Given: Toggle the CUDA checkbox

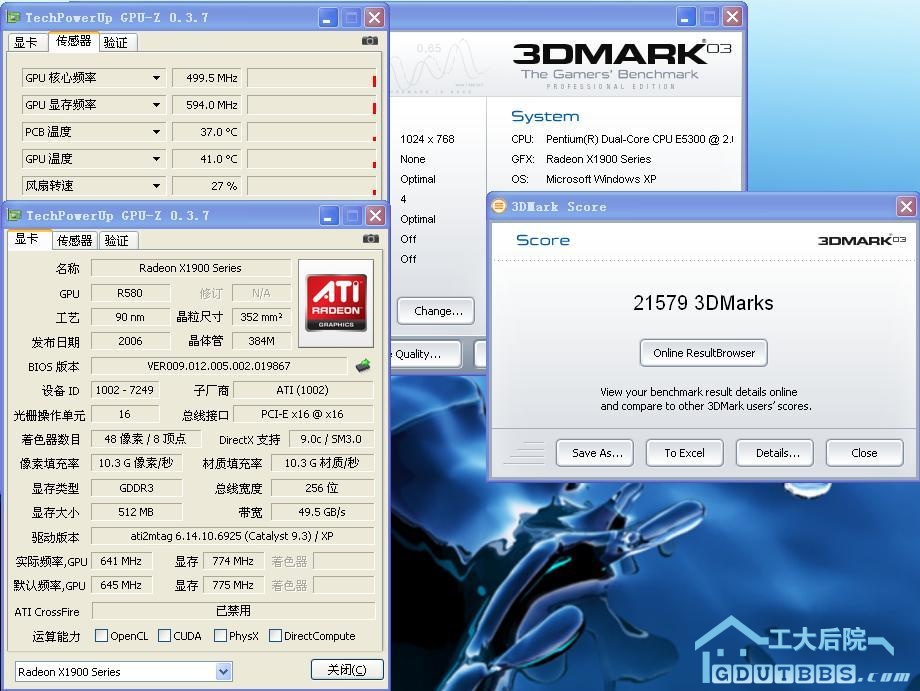Looking at the screenshot, I should click(165, 635).
